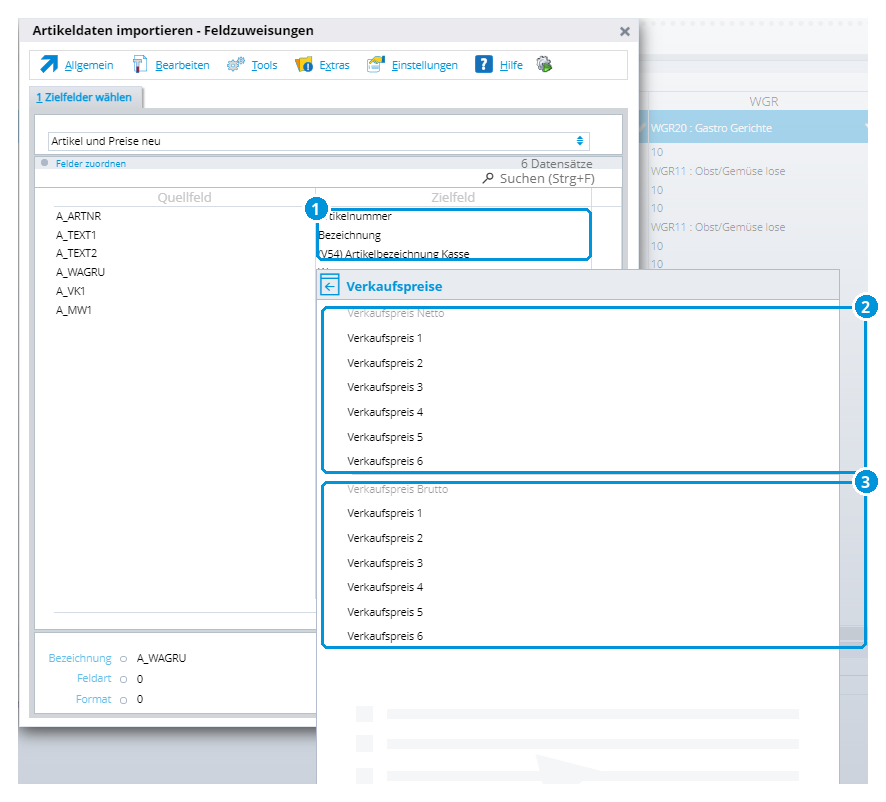Choose Verkaufspreis 5 under Verkaufspreis Netto
This screenshot has height=802, width=886.
click(x=385, y=437)
